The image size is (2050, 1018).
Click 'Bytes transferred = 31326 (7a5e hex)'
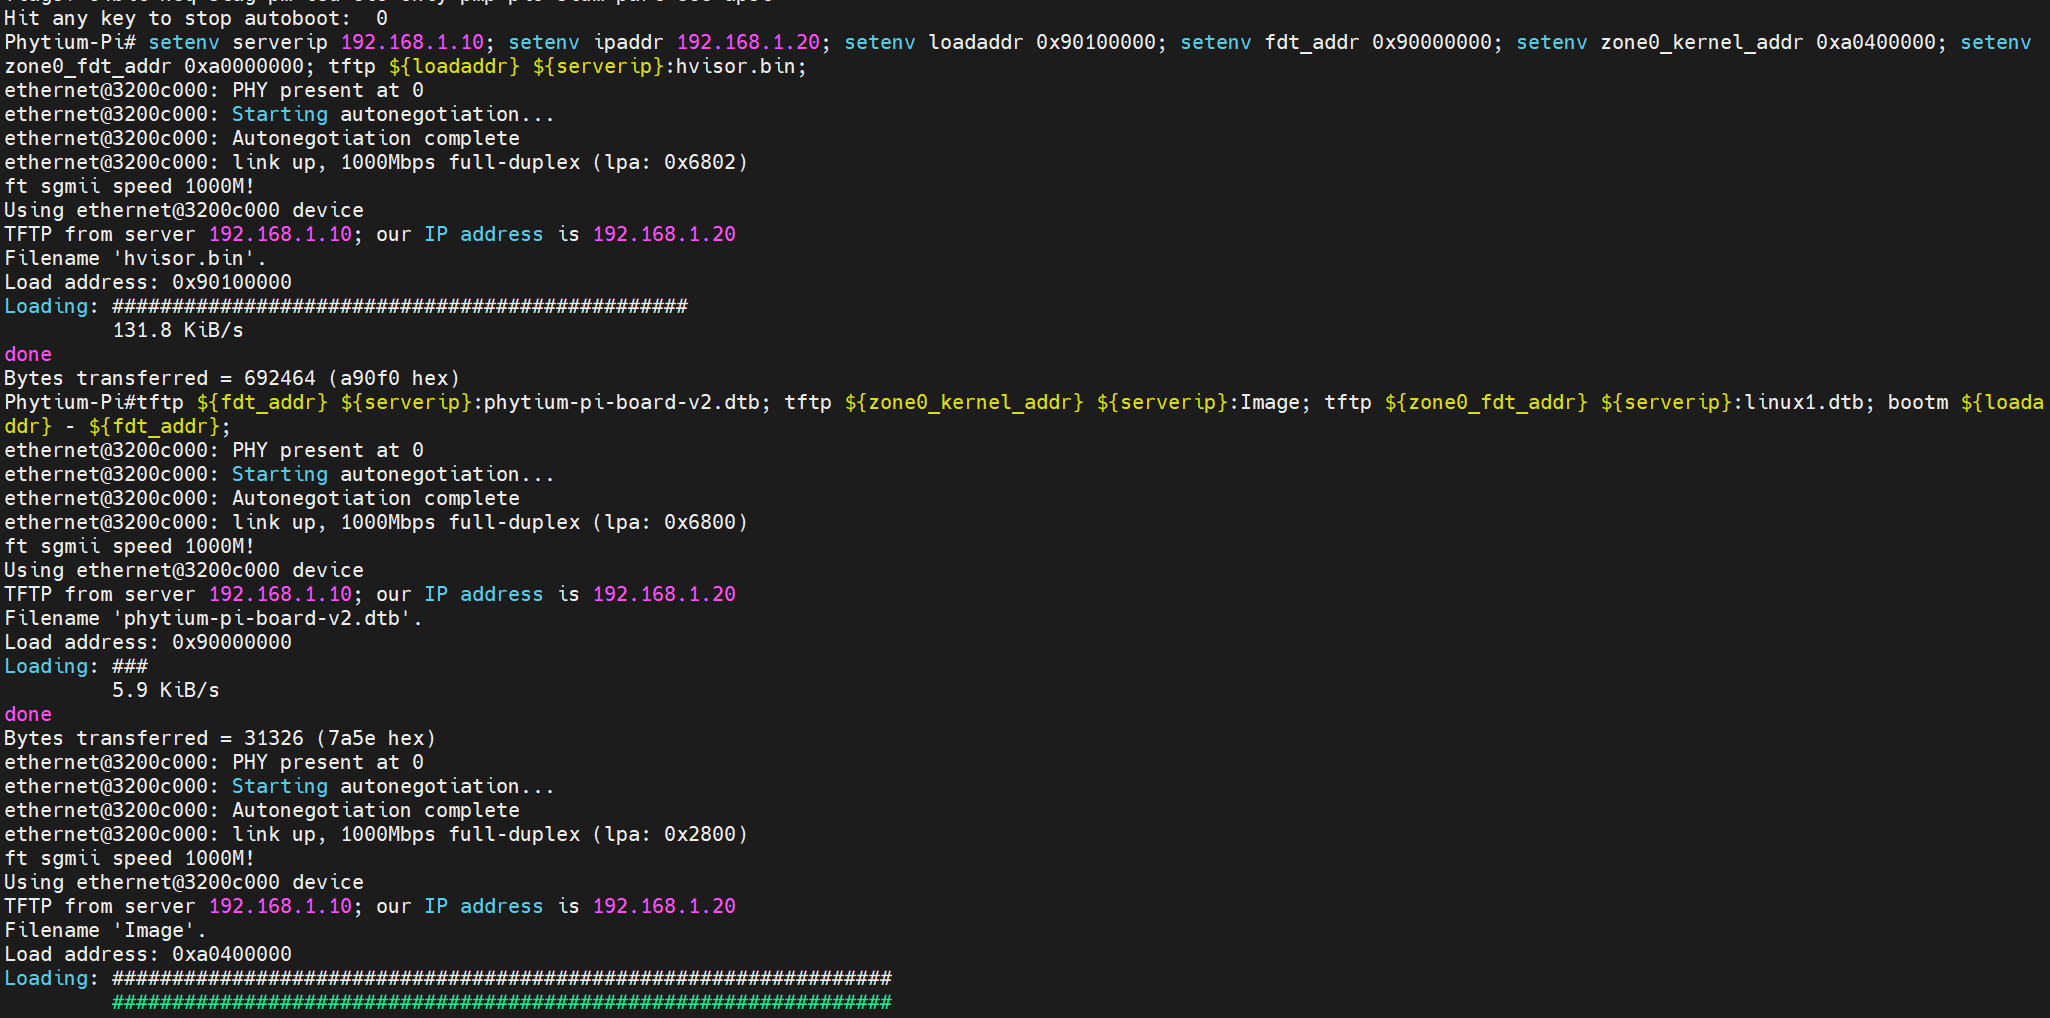pyautogui.click(x=220, y=738)
